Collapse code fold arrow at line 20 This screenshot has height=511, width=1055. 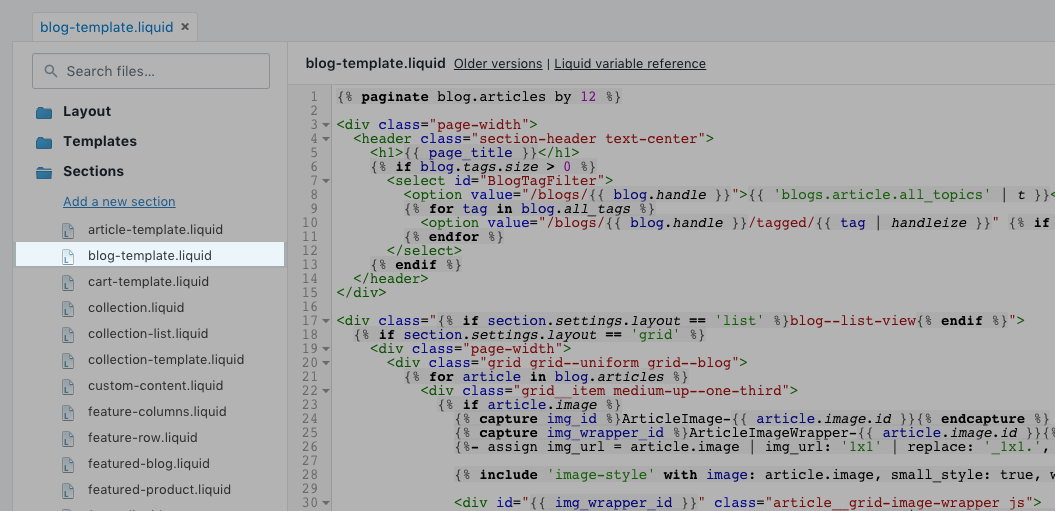[x=326, y=363]
